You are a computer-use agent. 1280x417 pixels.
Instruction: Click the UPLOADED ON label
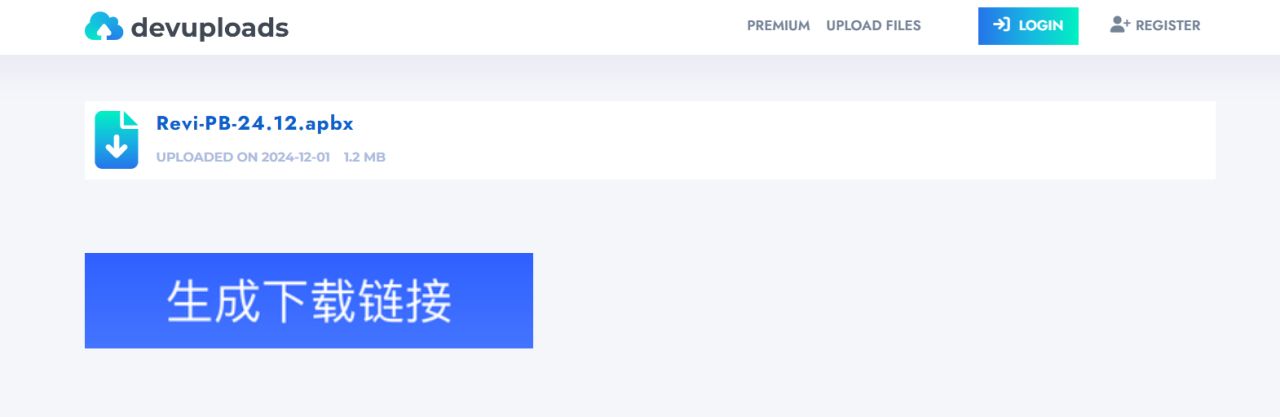(207, 157)
